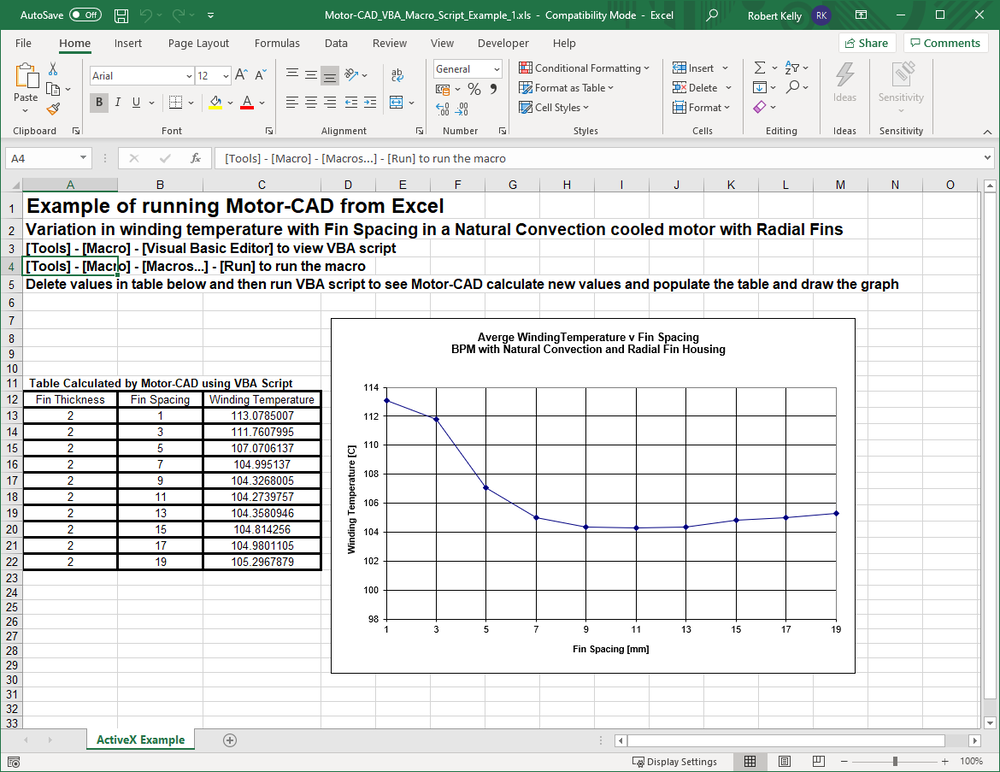Toggle Bold formatting off

tap(99, 102)
